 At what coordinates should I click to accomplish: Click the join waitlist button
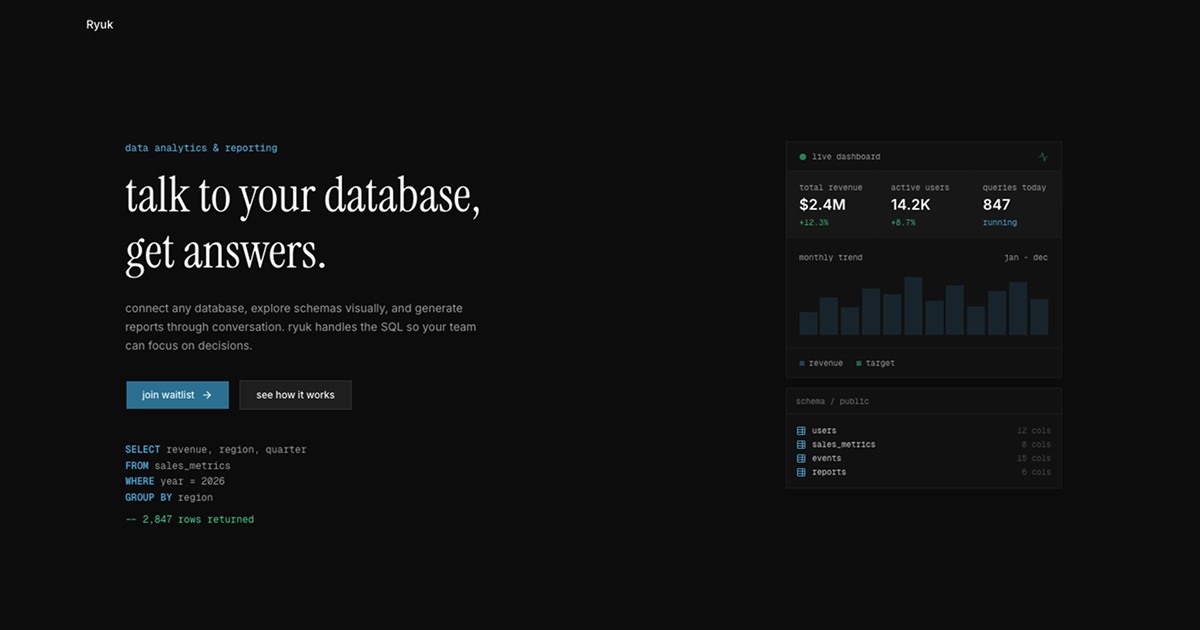pyautogui.click(x=177, y=395)
